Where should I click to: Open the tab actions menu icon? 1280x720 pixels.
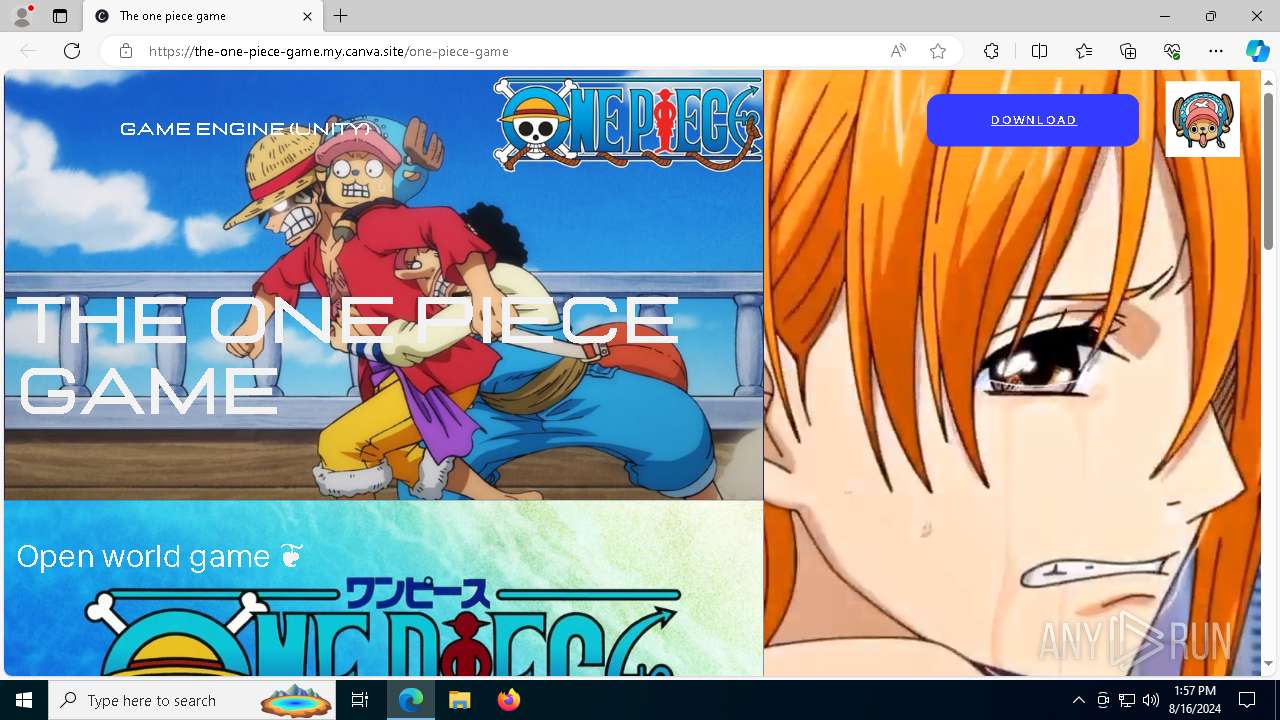[60, 16]
